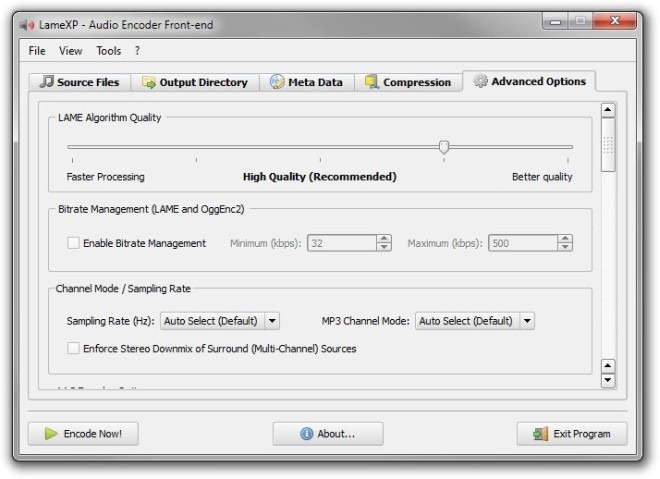Click the Minimum kbps field showing 32

[x=341, y=243]
